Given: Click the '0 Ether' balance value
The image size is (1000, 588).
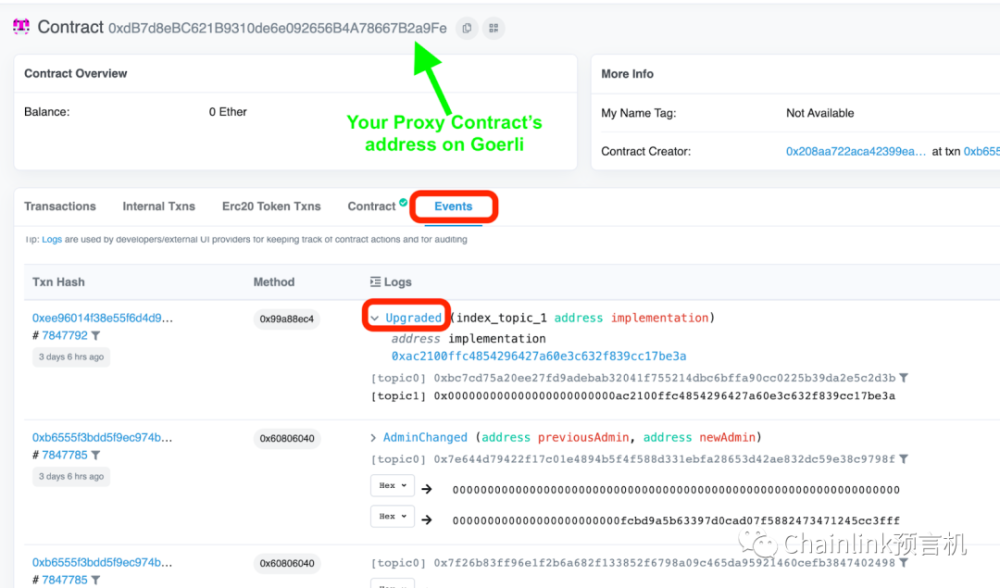Looking at the screenshot, I should point(228,112).
